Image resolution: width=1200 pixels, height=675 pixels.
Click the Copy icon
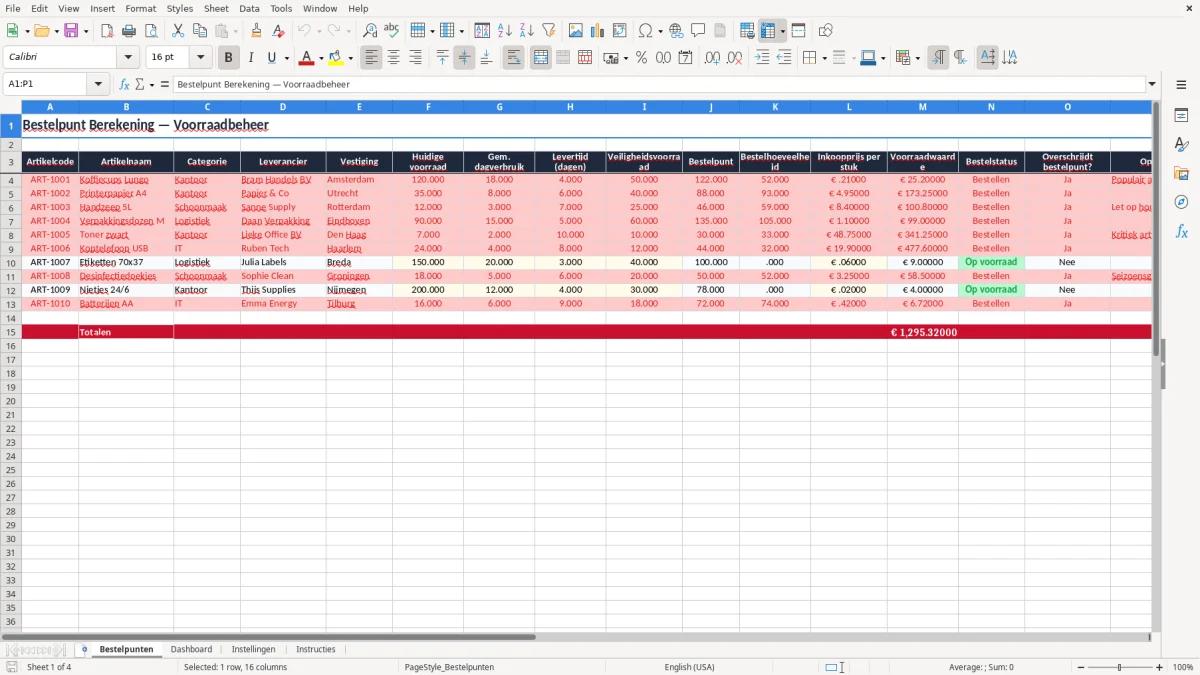(200, 31)
